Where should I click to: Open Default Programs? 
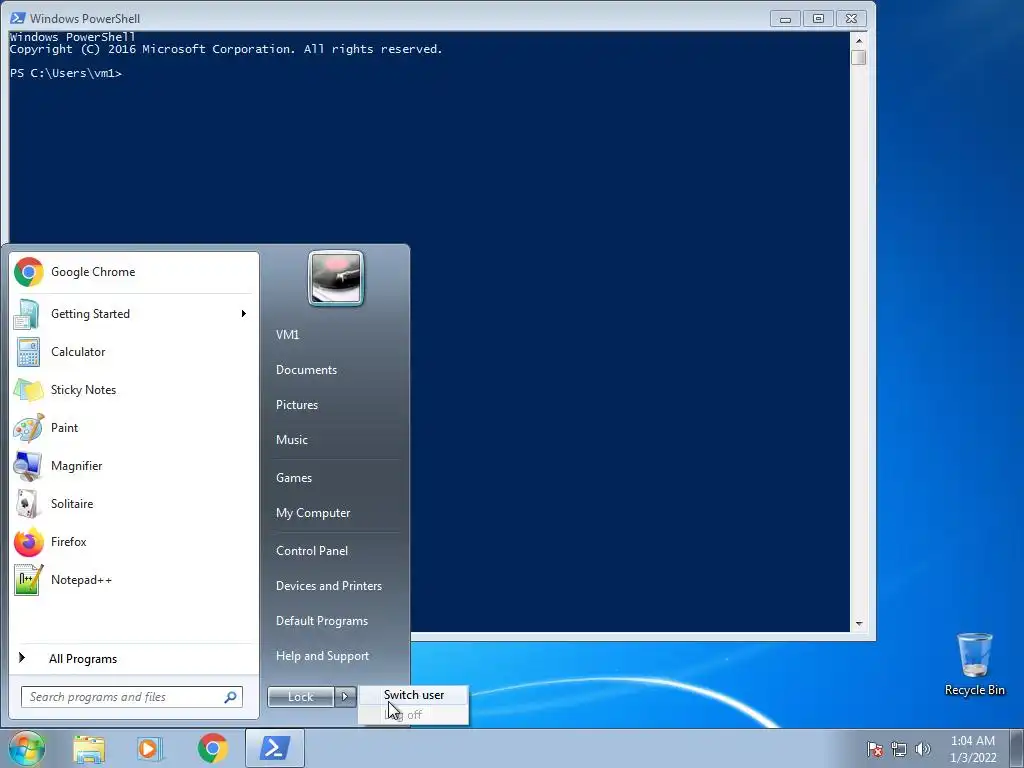point(322,621)
